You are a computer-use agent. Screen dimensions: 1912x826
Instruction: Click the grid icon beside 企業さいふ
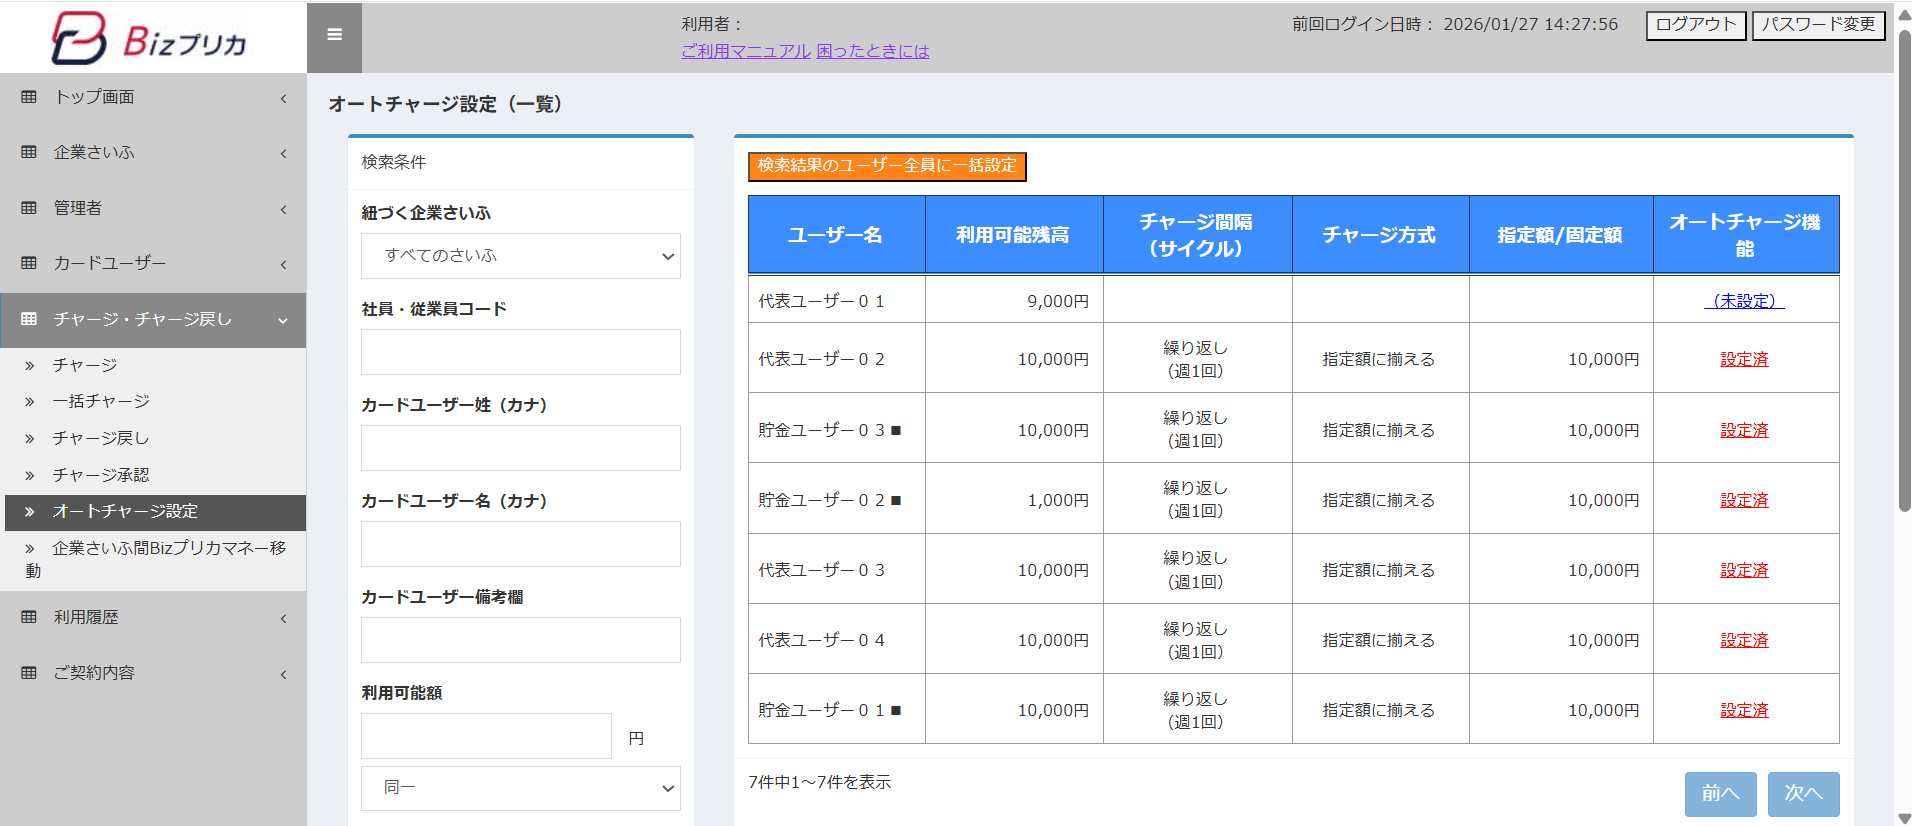coord(29,152)
